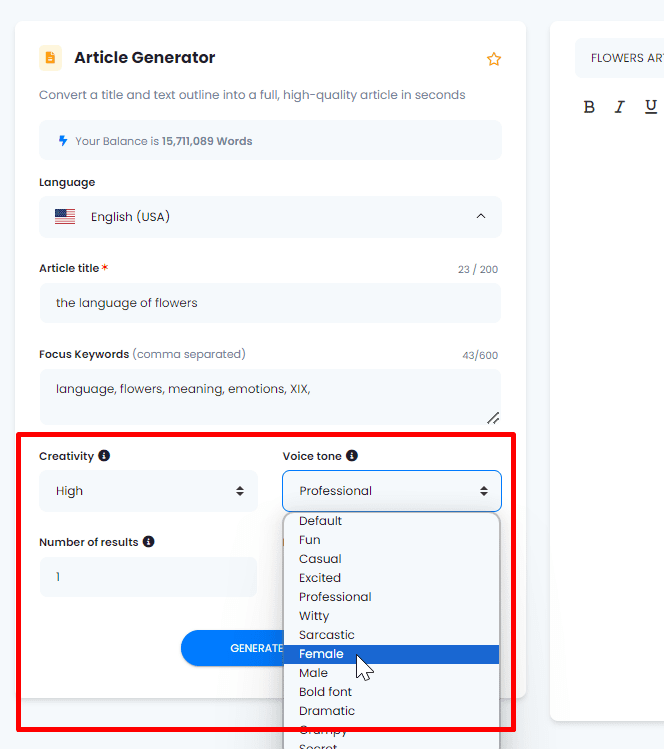Click the Bold formatting icon

pos(589,107)
